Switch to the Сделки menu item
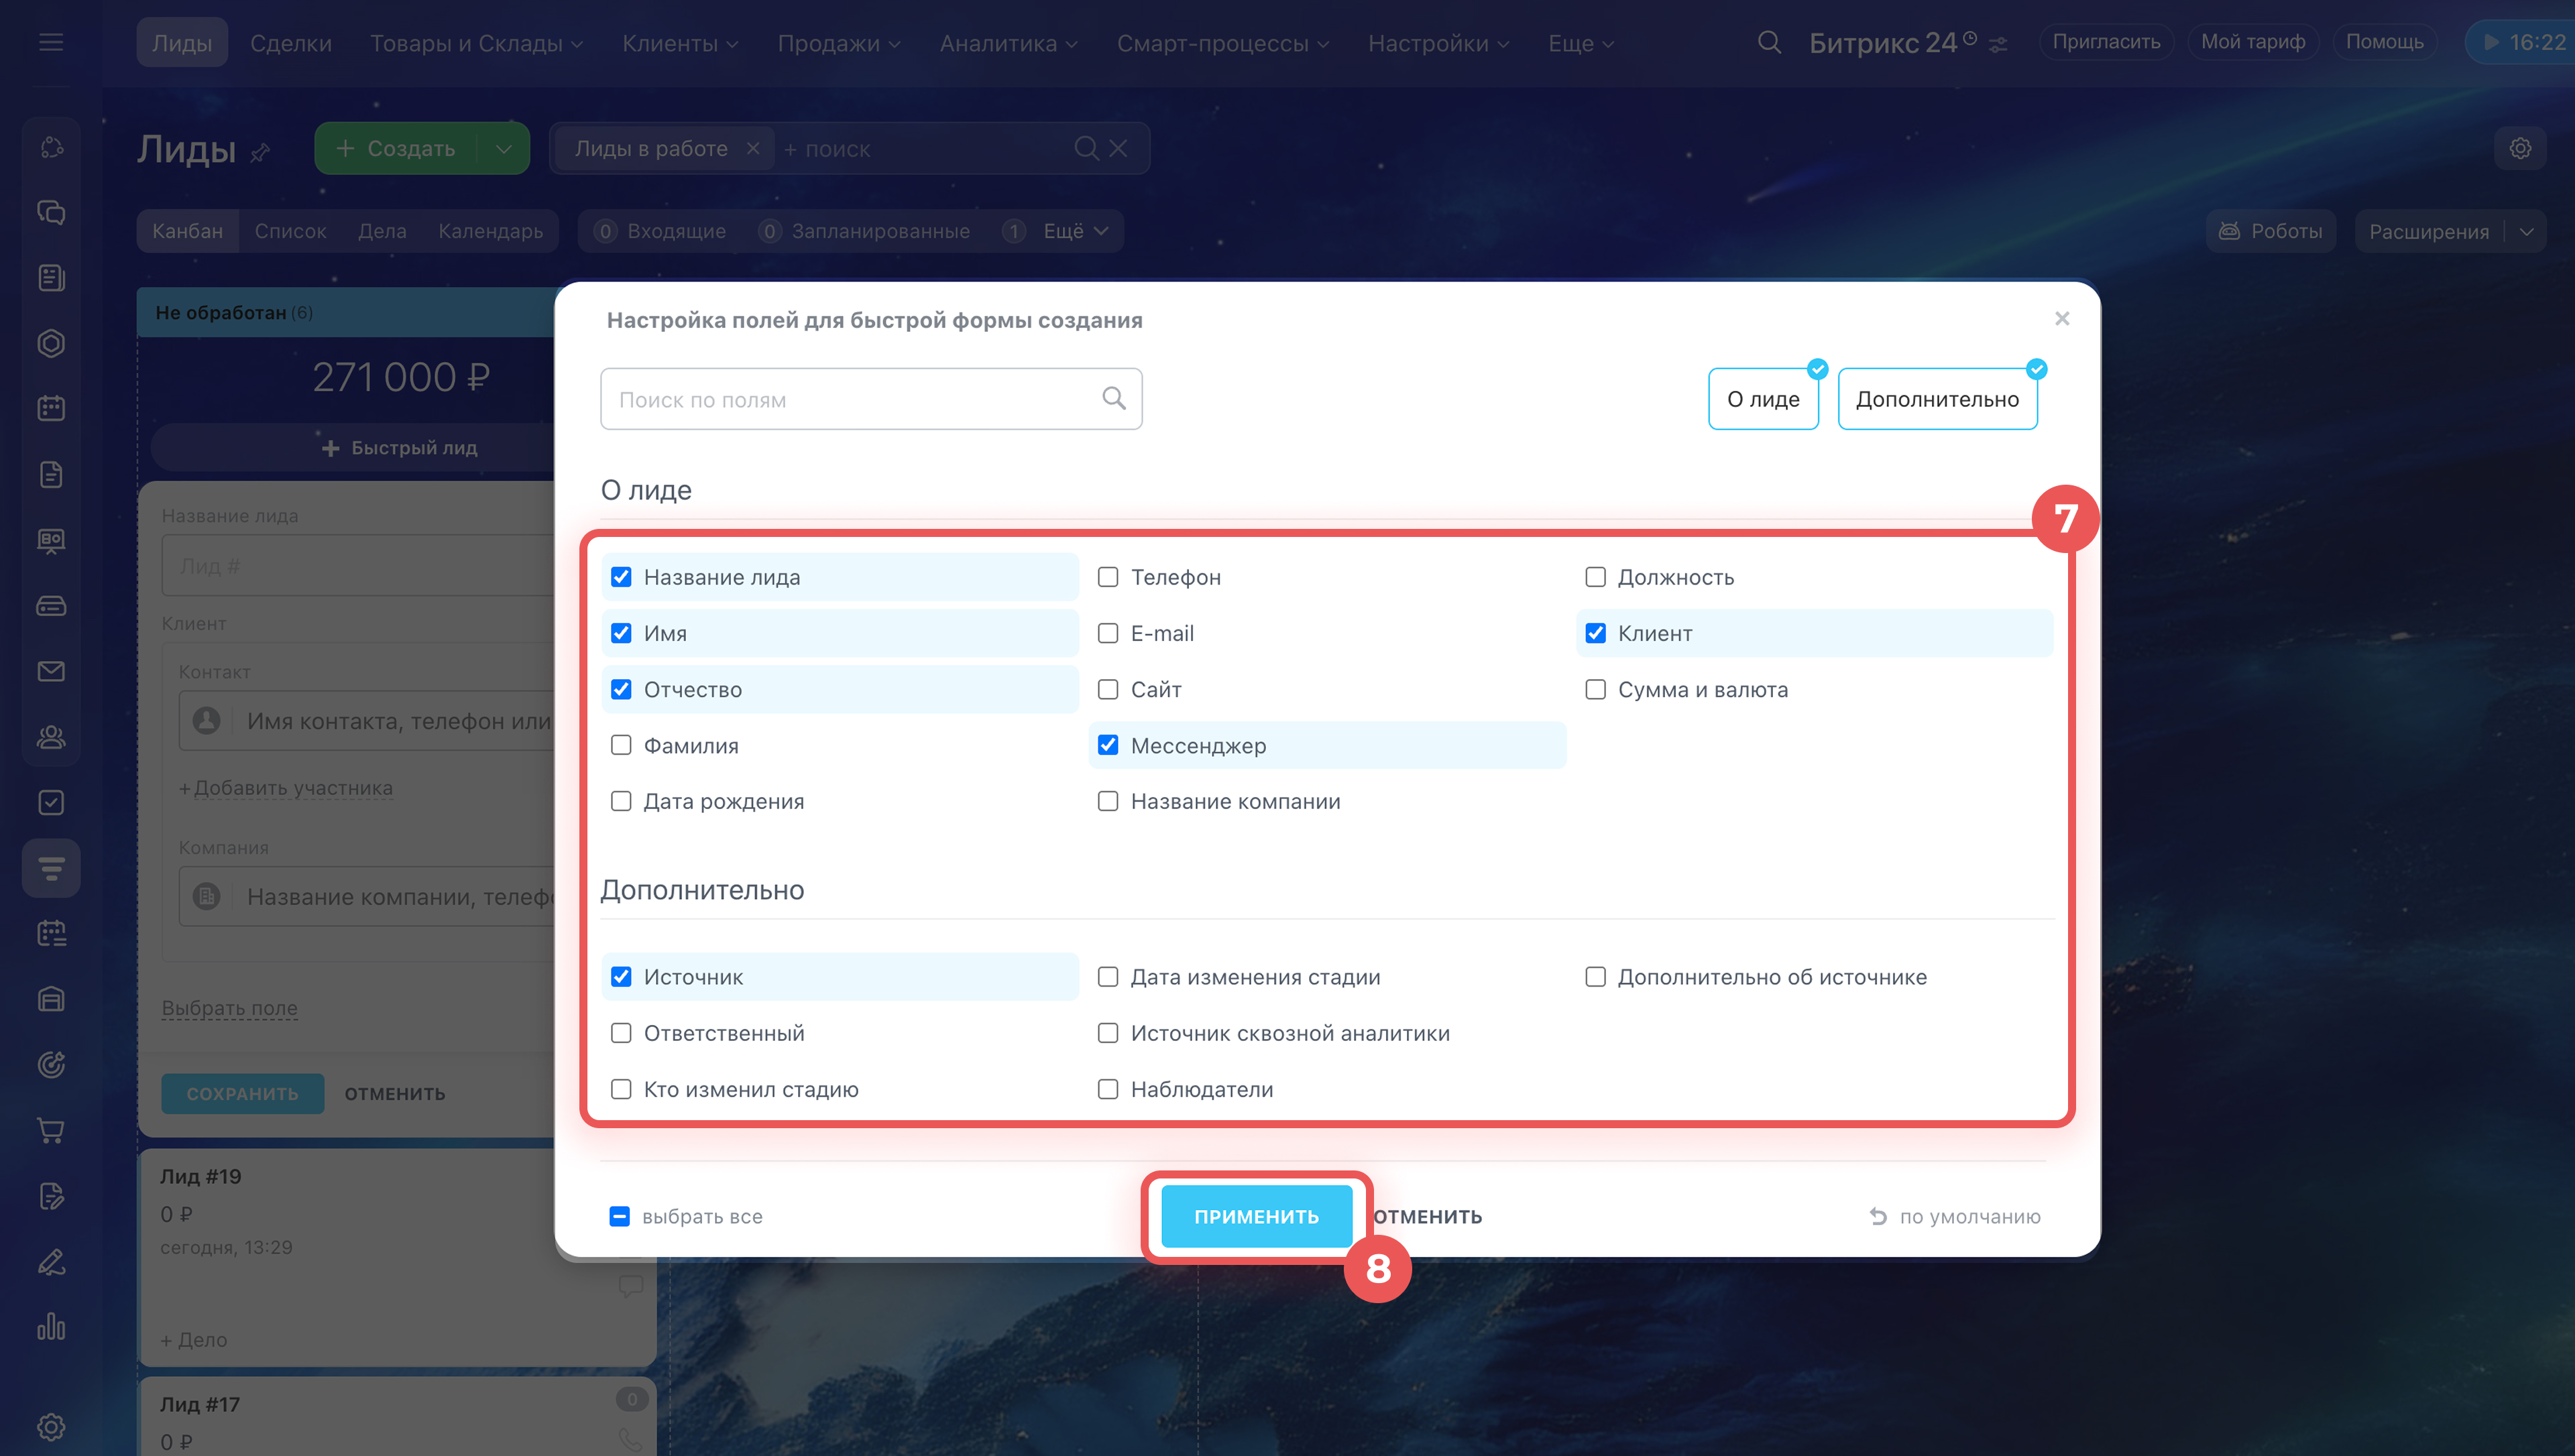2575x1456 pixels. pyautogui.click(x=290, y=43)
